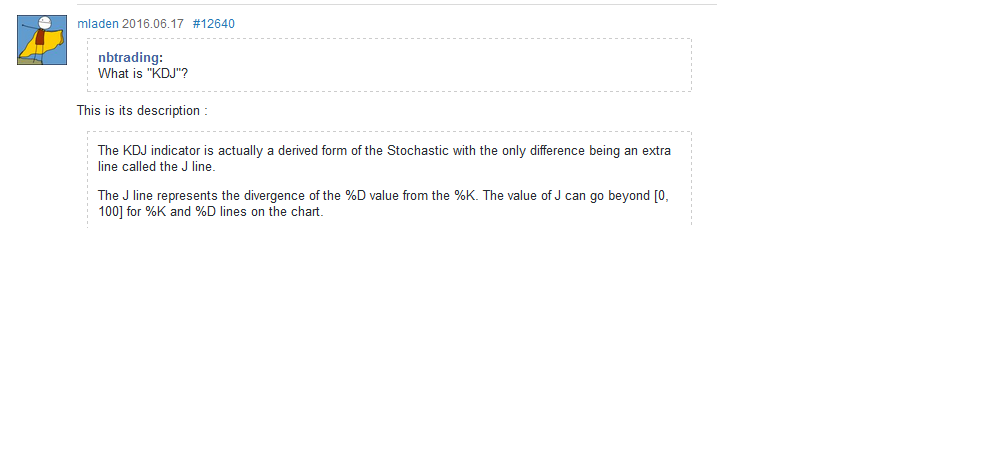Click the text "line called the J line."

[x=156, y=166]
